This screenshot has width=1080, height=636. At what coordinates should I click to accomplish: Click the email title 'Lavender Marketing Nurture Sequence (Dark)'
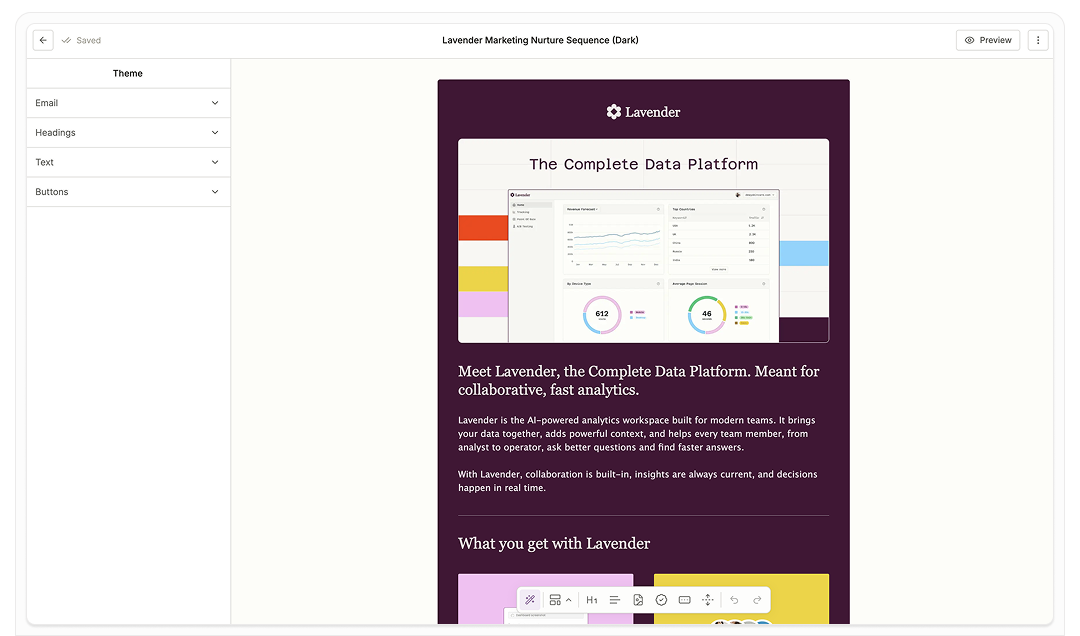click(540, 40)
